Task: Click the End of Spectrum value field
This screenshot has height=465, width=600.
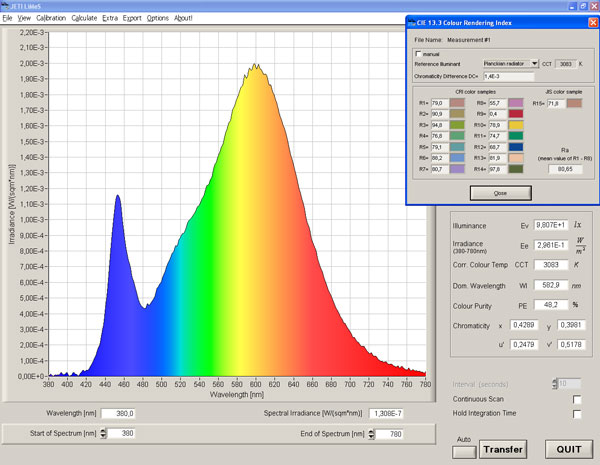Action: pos(389,434)
